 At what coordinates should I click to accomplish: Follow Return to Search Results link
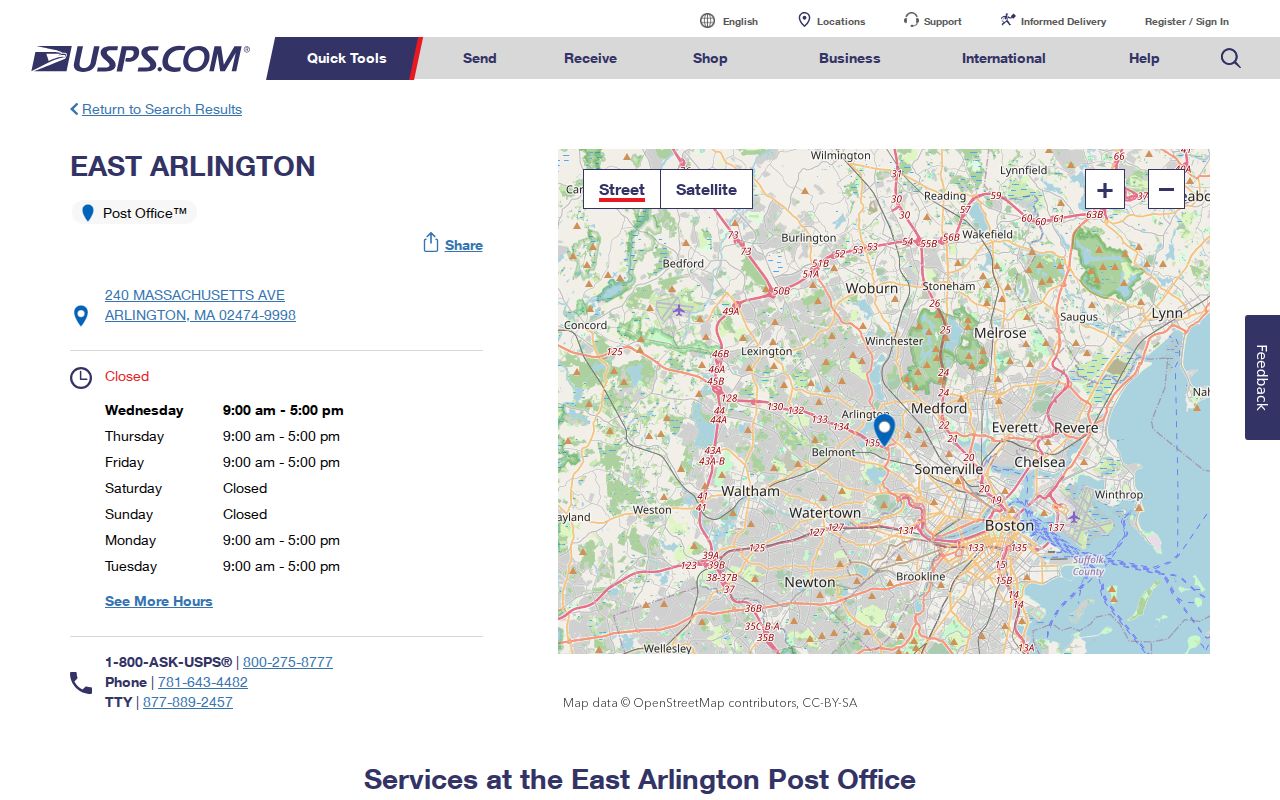coord(162,109)
